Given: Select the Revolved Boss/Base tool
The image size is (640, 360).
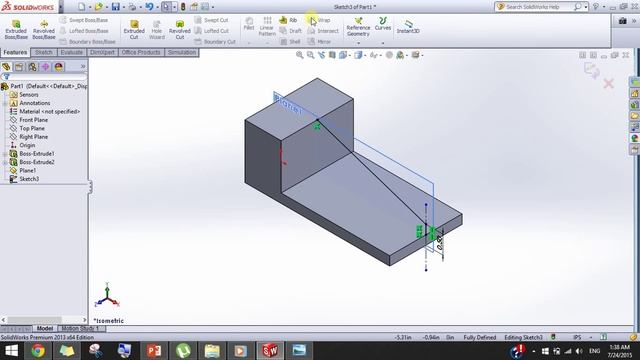Looking at the screenshot, I should pyautogui.click(x=44, y=30).
